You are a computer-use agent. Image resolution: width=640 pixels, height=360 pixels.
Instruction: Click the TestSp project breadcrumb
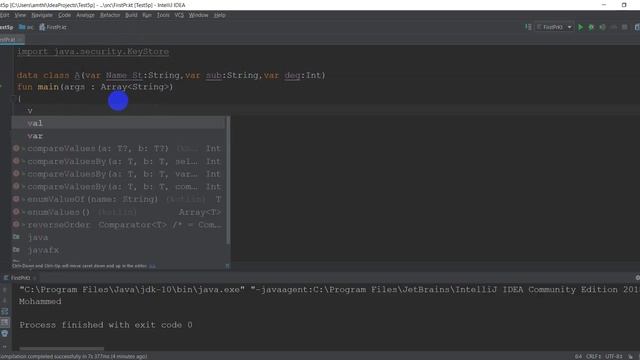coord(7,27)
